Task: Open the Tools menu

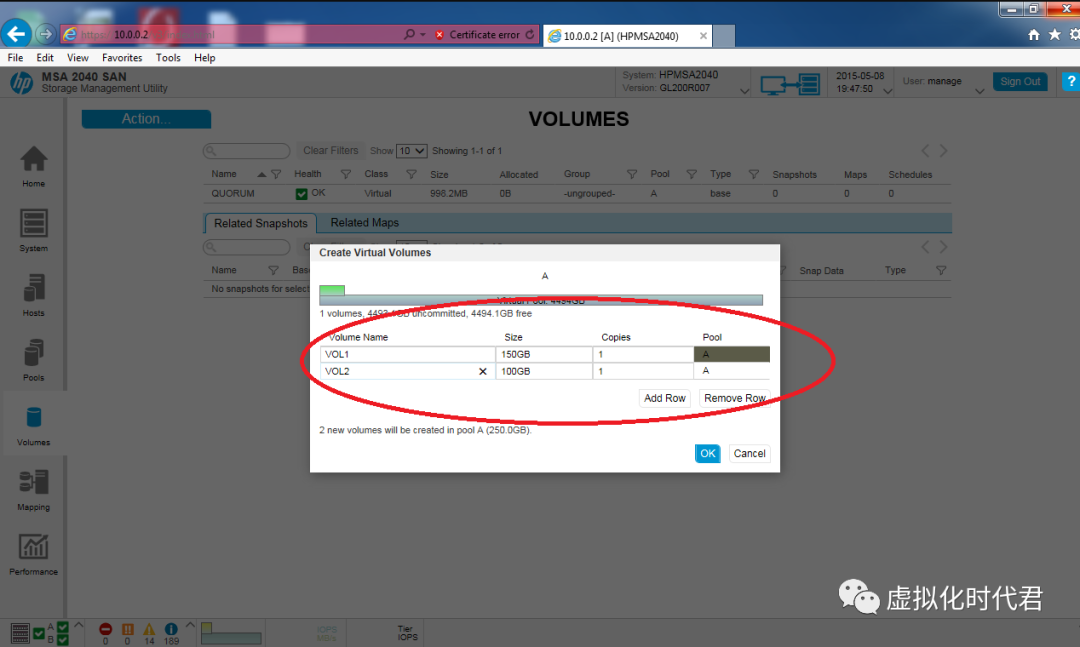Action: click(168, 58)
